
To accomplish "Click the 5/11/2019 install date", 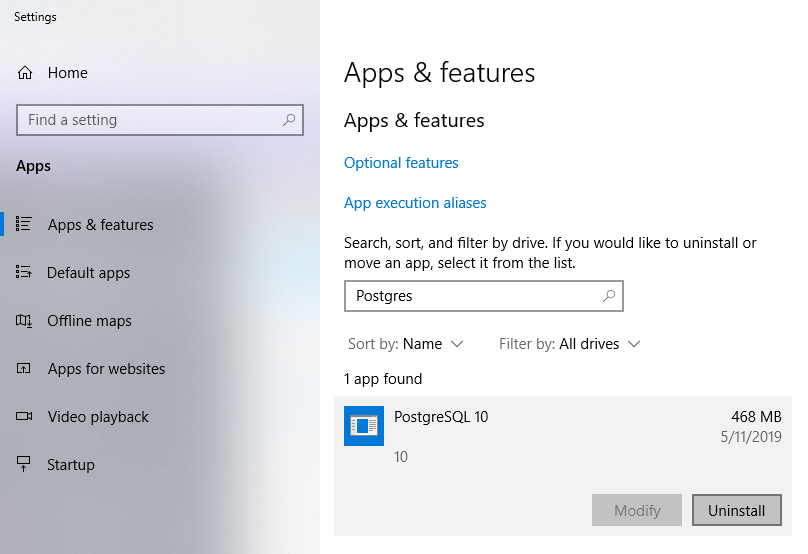I will tap(751, 437).
